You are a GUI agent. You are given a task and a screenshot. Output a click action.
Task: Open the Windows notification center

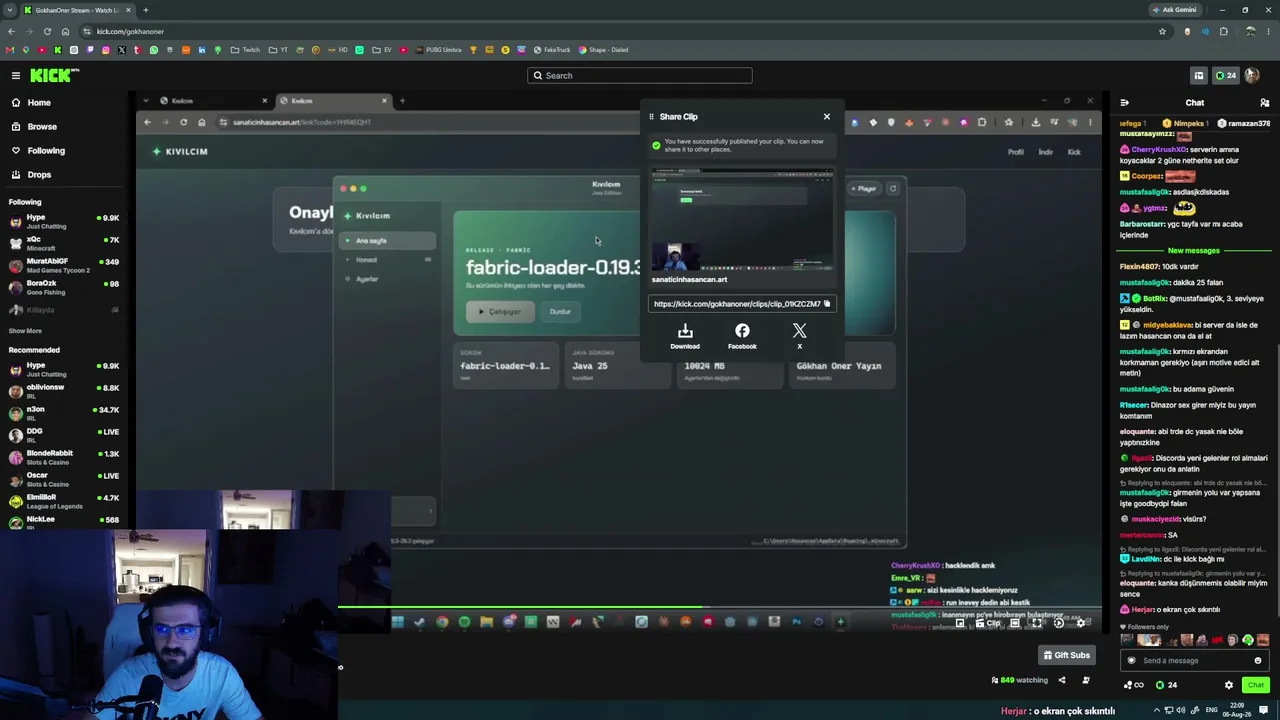point(1264,710)
